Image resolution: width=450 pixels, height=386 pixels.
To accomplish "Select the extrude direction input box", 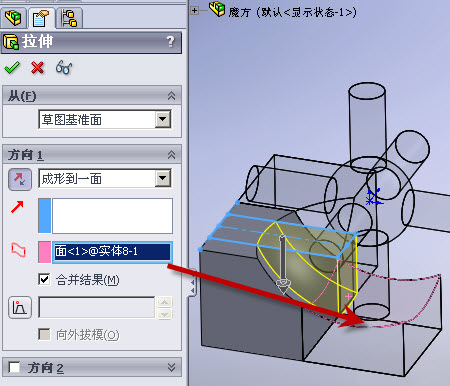I will [x=112, y=216].
